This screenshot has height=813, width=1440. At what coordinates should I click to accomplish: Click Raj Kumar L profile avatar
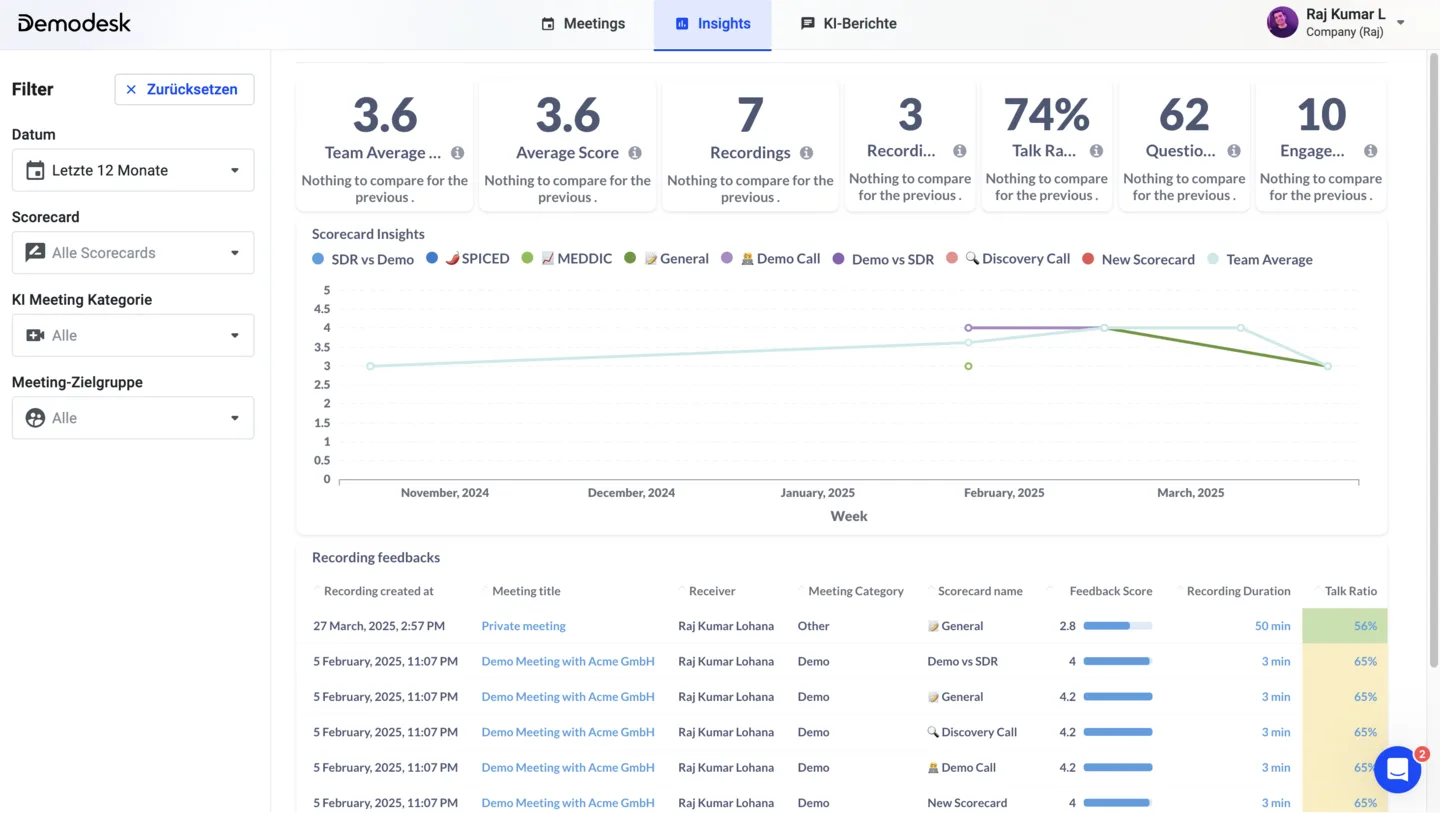[x=1282, y=22]
